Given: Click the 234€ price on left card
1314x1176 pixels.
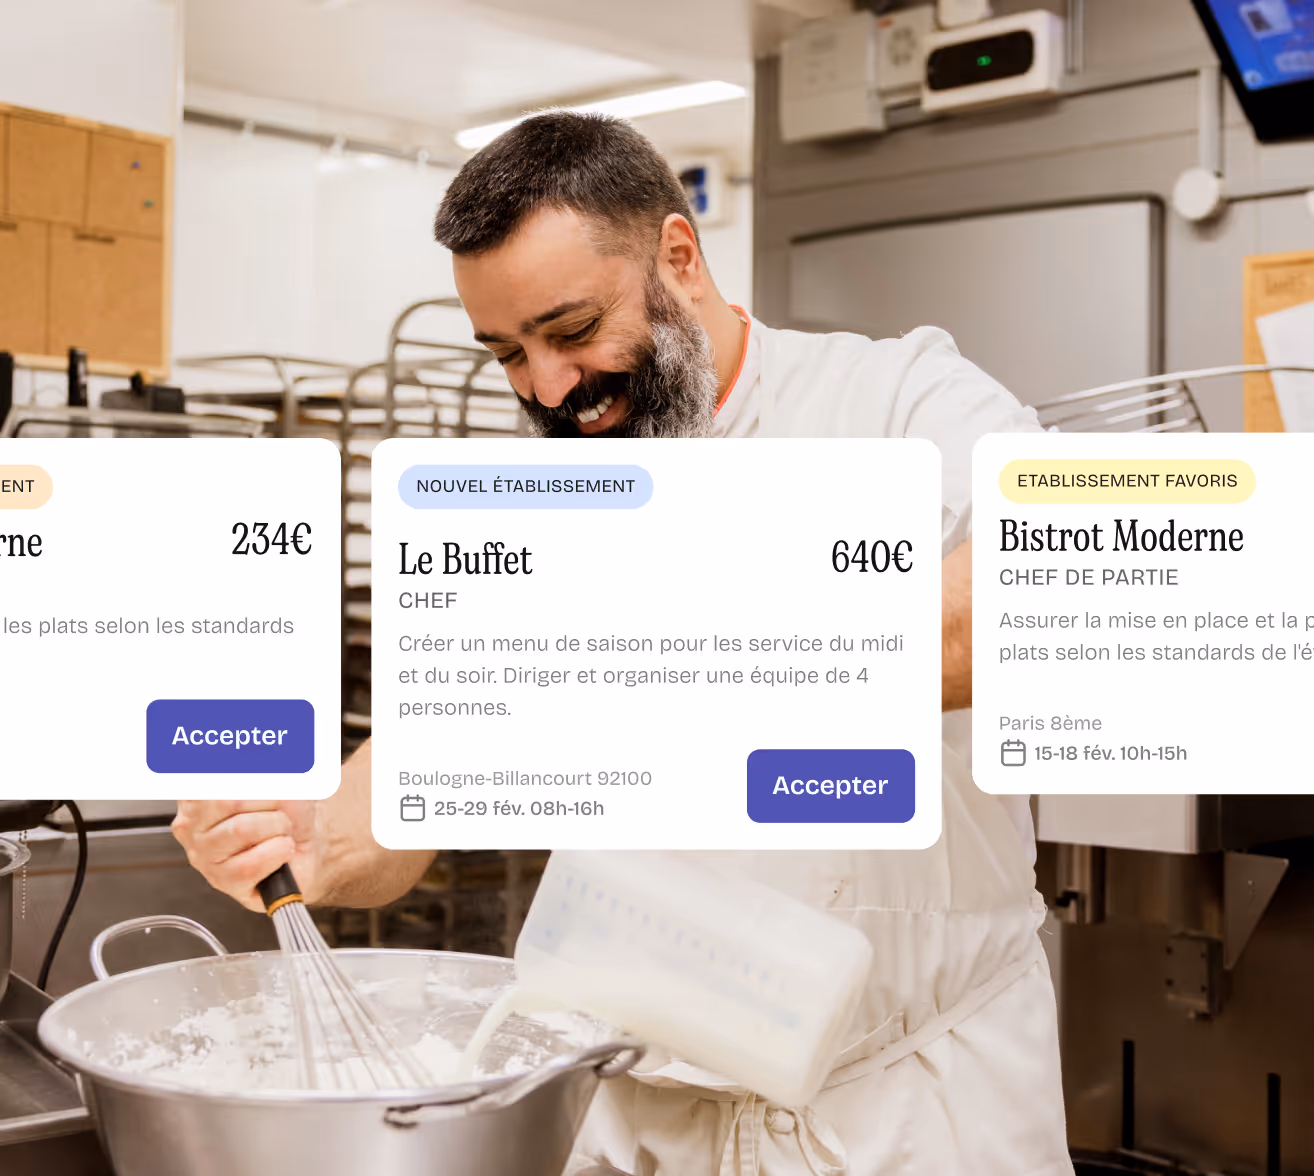Looking at the screenshot, I should [x=272, y=539].
